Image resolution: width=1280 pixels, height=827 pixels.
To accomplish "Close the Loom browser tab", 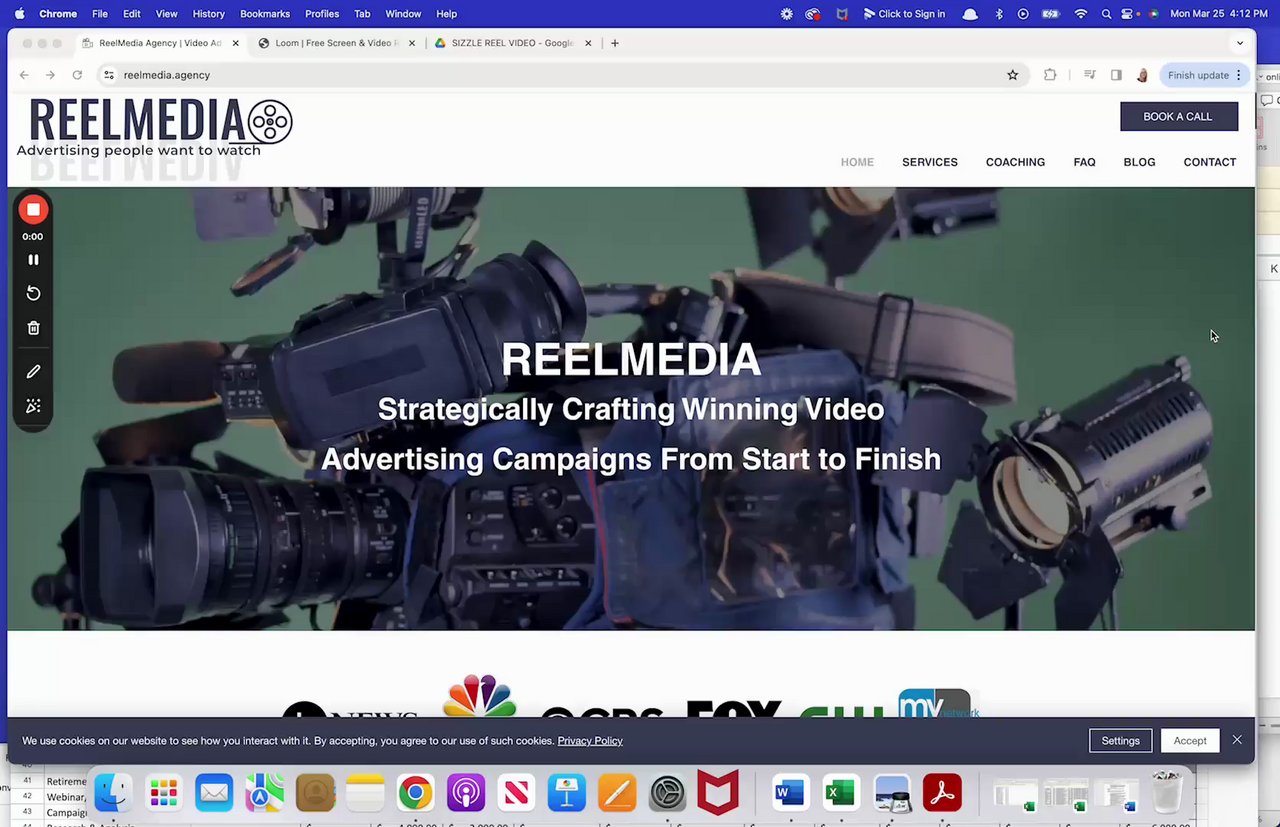I will tap(412, 43).
